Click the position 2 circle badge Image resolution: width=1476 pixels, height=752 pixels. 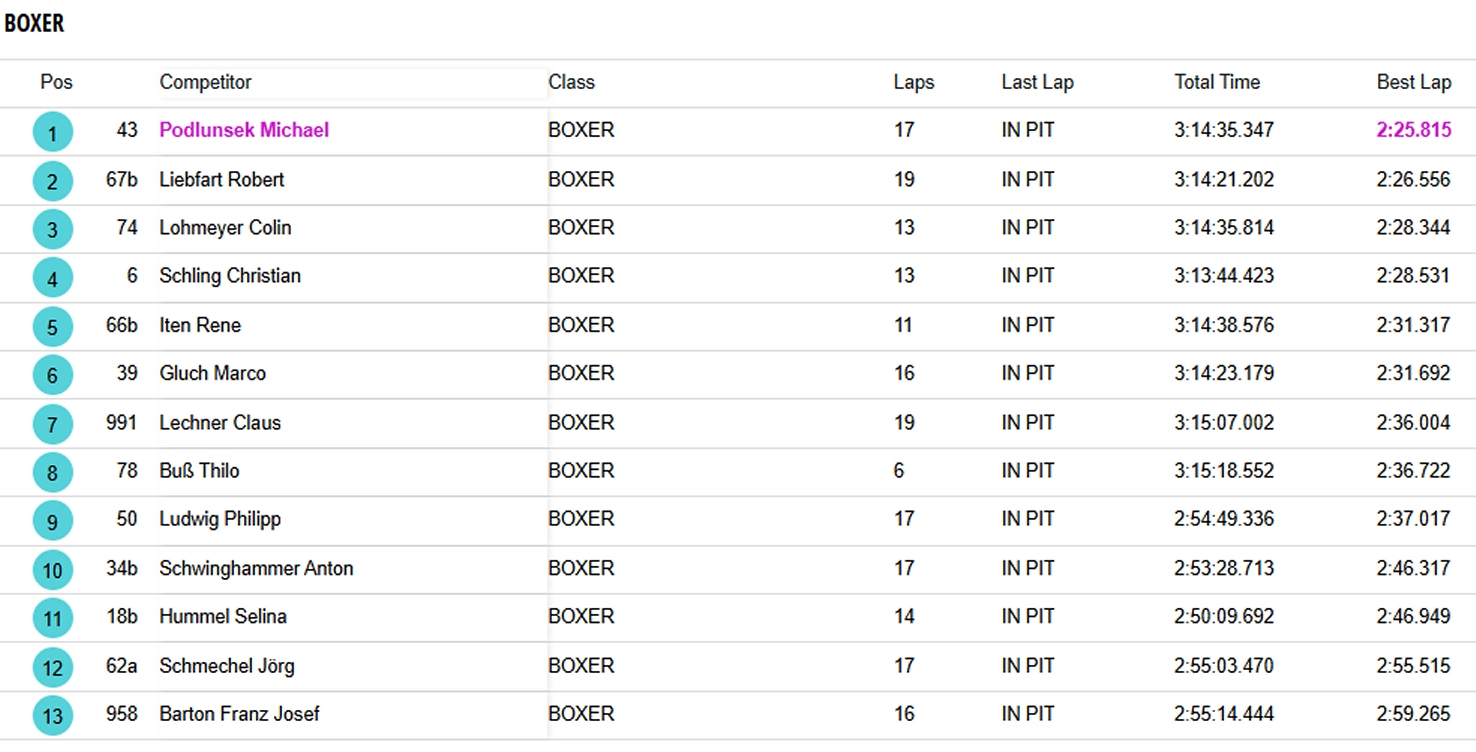[x=53, y=181]
